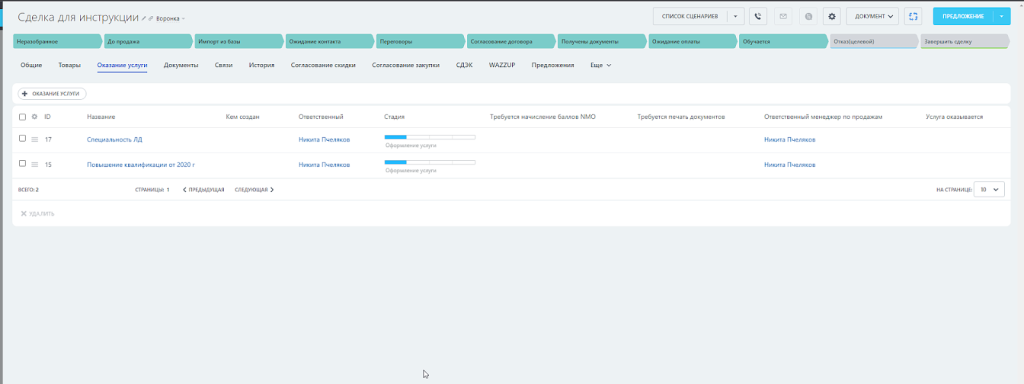Toggle the select-all checkbox in table header
This screenshot has width=1024, height=384.
[23, 117]
